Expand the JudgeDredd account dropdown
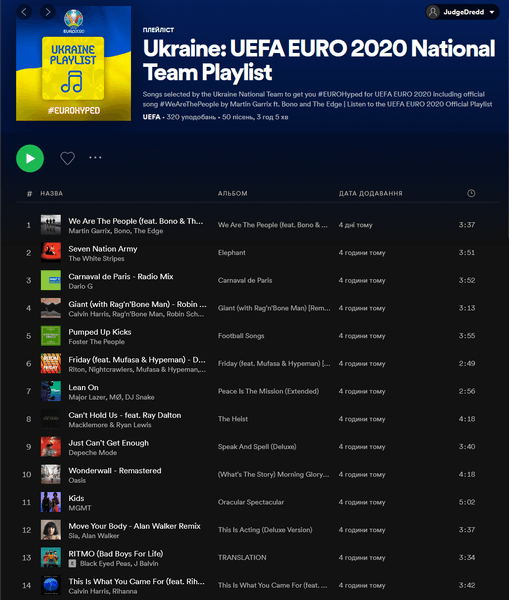 pos(492,12)
